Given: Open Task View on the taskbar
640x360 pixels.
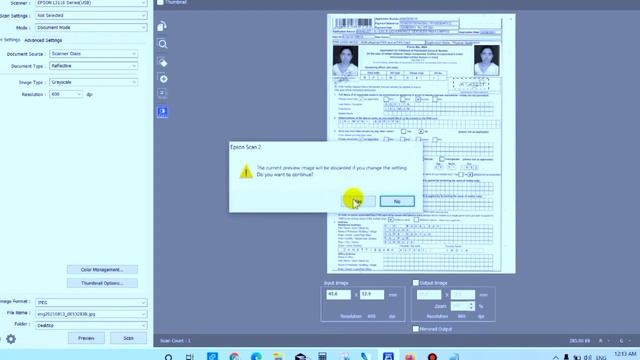Looking at the screenshot, I should 189,356.
